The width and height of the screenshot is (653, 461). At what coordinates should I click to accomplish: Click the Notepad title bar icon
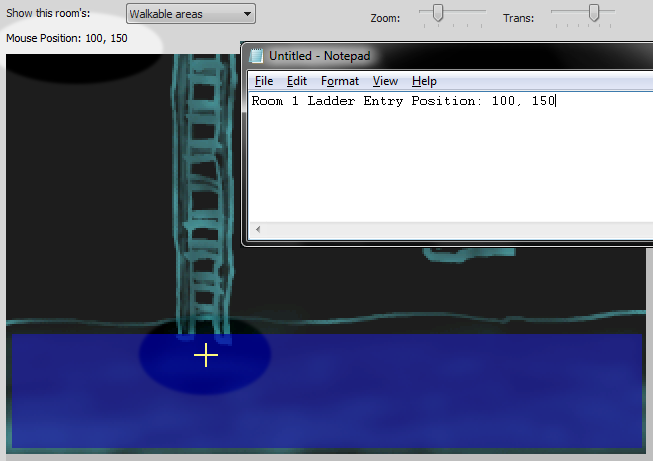(x=256, y=55)
